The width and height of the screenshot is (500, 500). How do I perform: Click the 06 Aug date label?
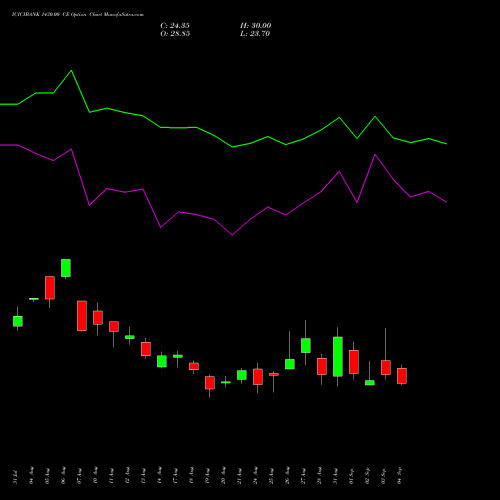point(63,476)
